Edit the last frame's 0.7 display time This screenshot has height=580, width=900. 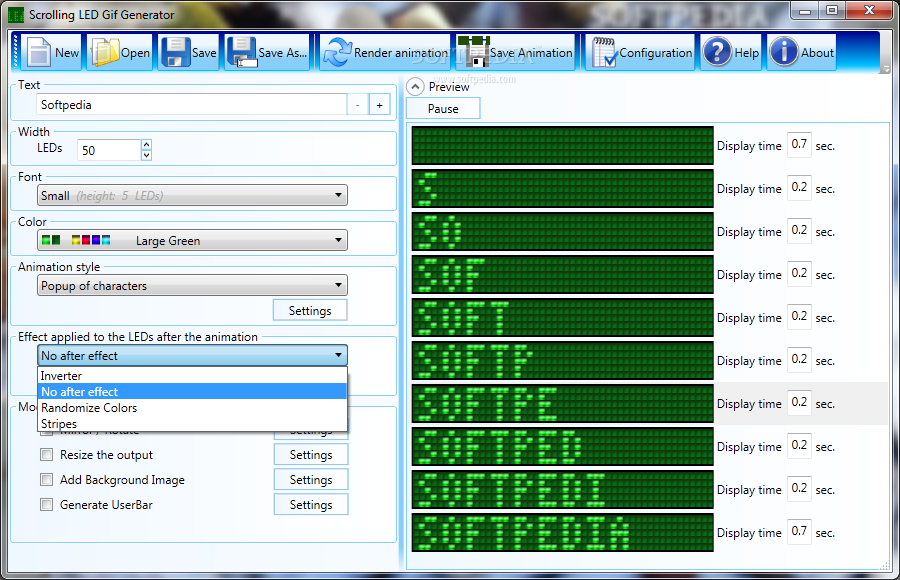click(x=799, y=532)
